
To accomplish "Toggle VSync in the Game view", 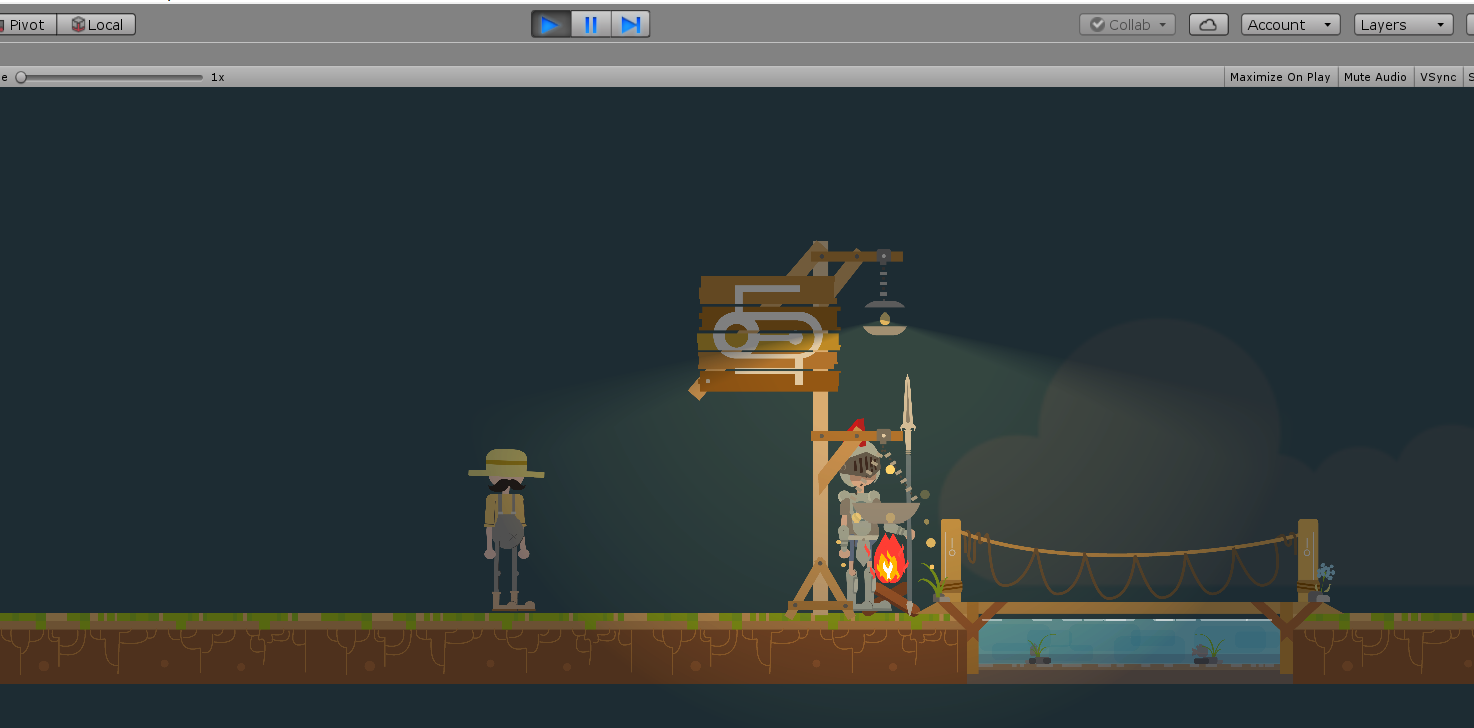I will click(x=1438, y=76).
